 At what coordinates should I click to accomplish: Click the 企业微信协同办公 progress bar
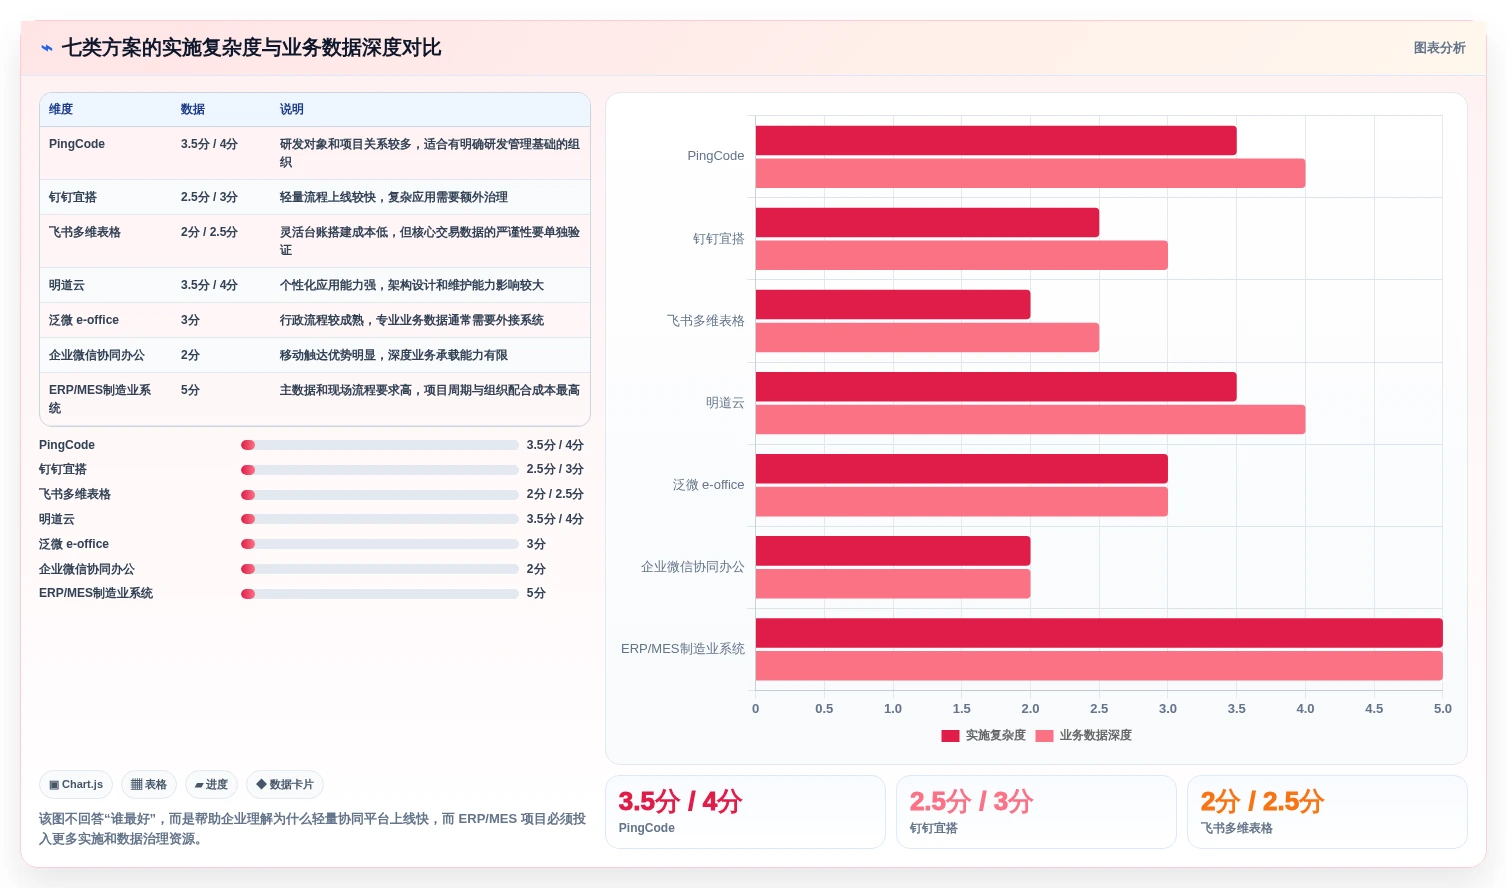[380, 569]
